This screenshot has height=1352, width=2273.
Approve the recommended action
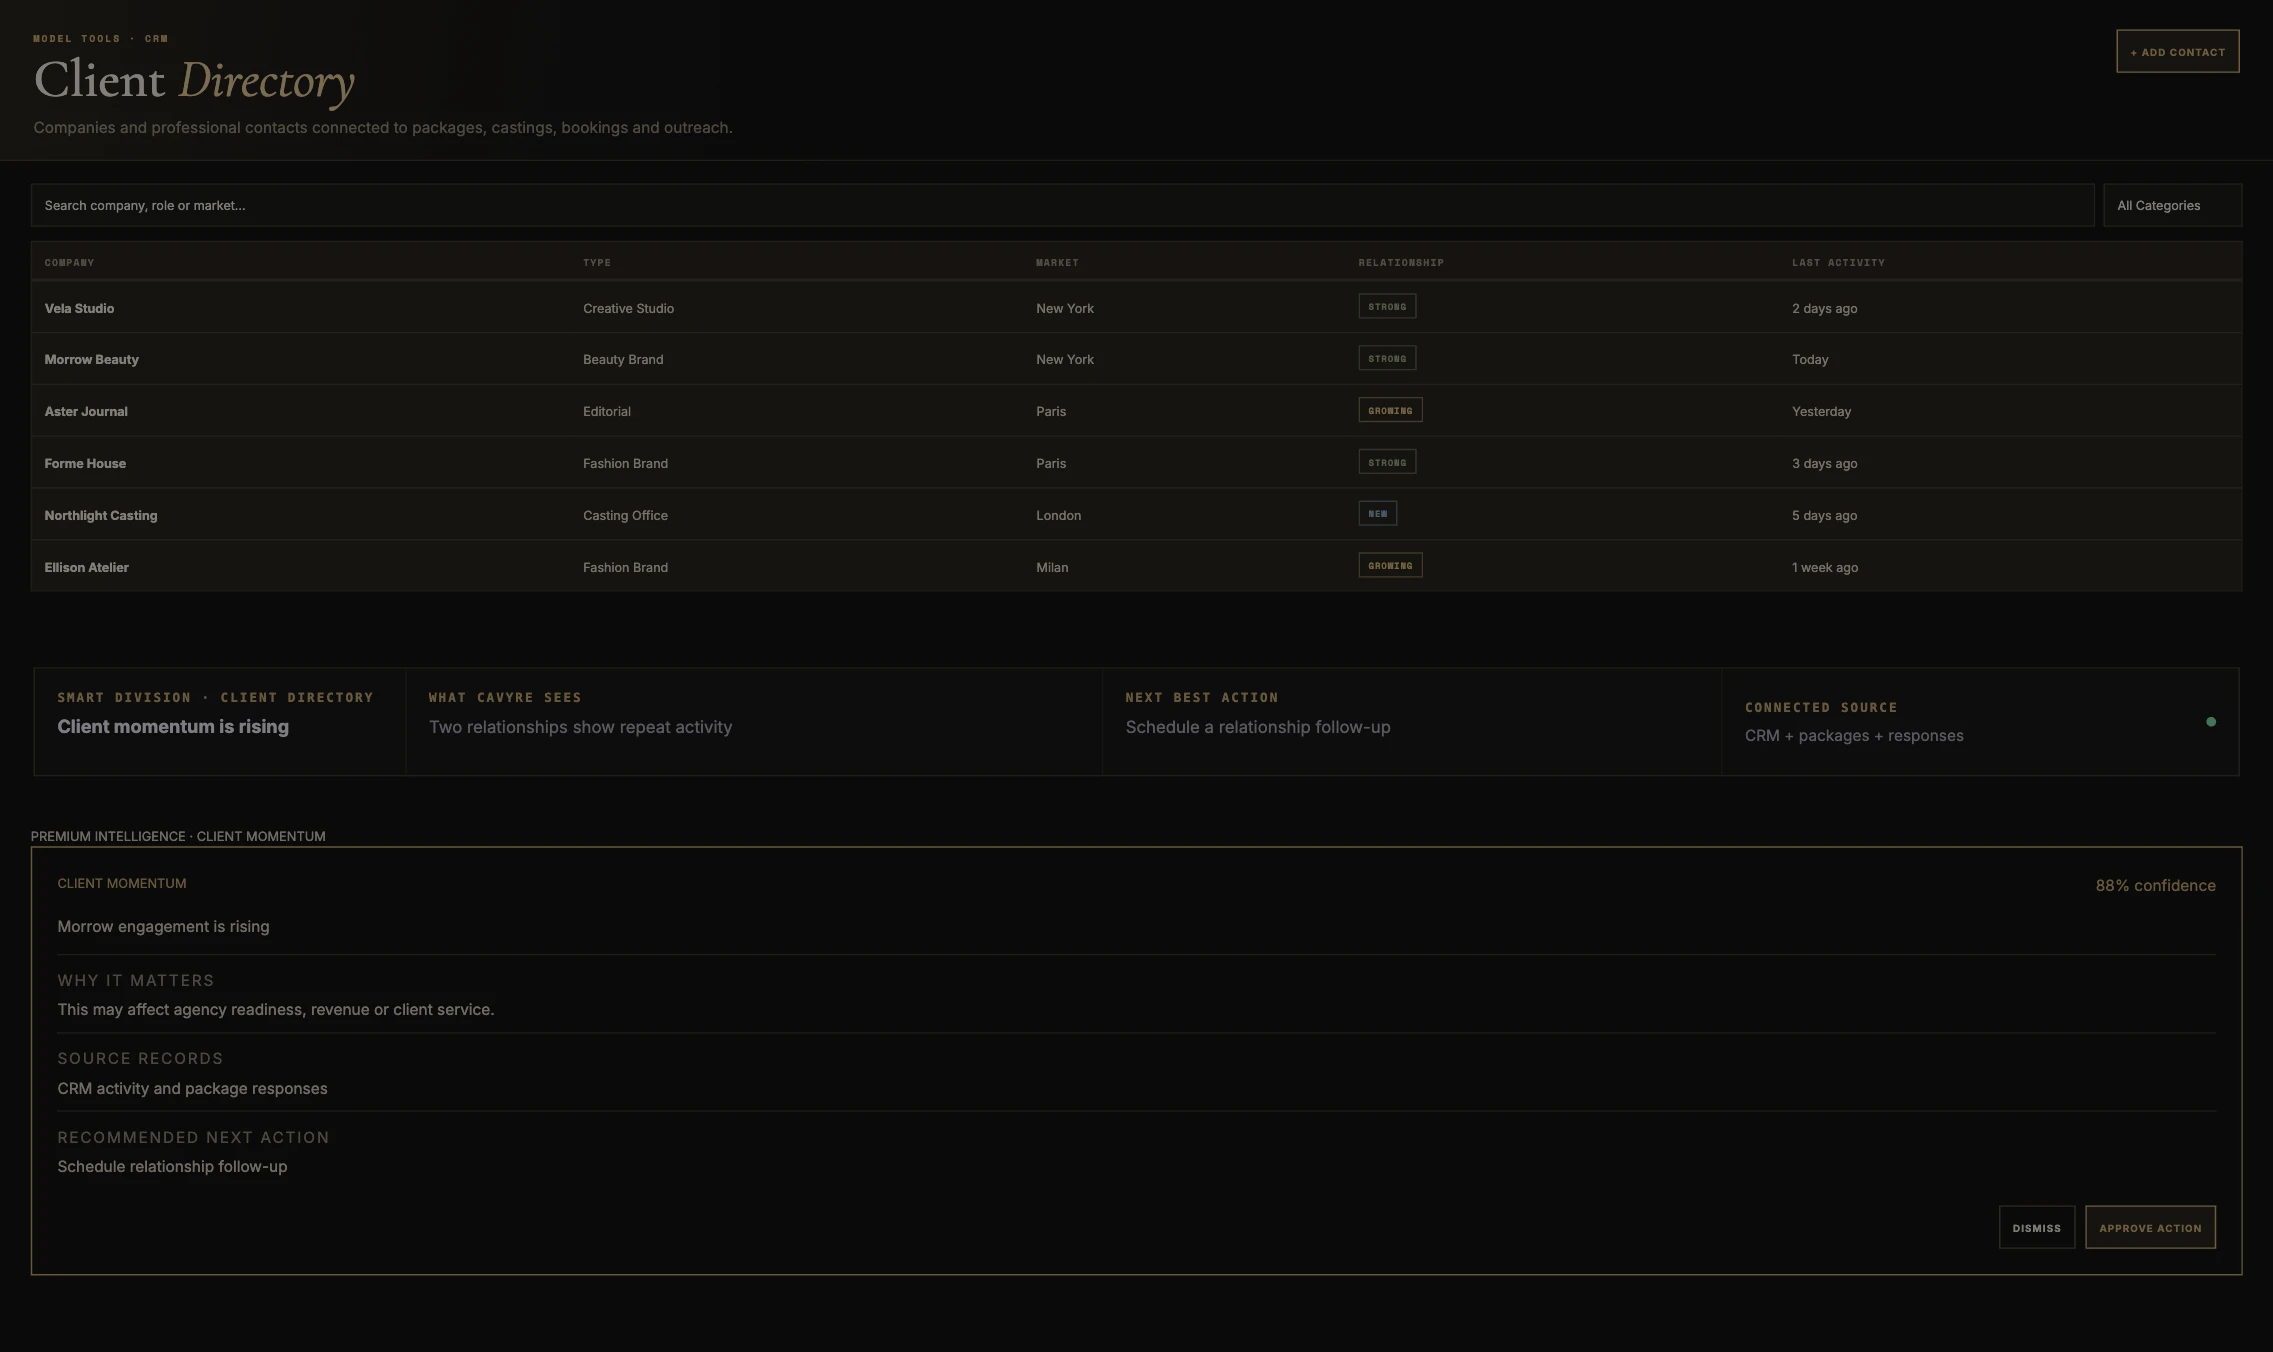tap(2150, 1227)
